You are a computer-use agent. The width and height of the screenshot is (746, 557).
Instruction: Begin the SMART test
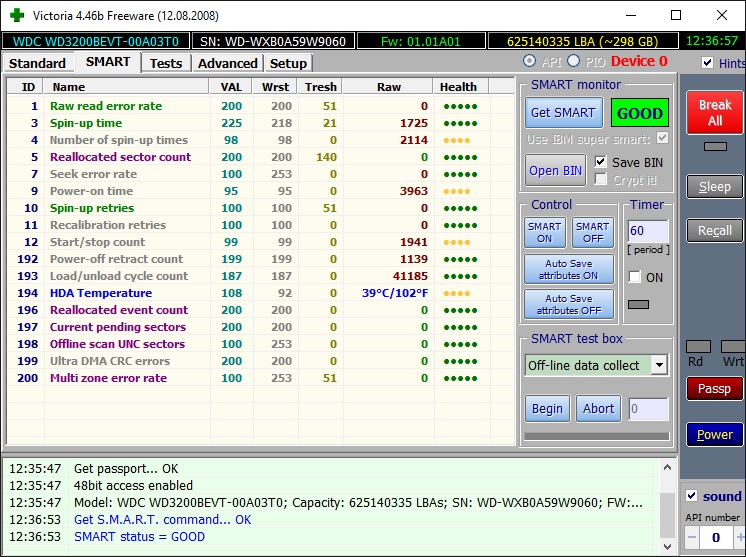click(547, 409)
